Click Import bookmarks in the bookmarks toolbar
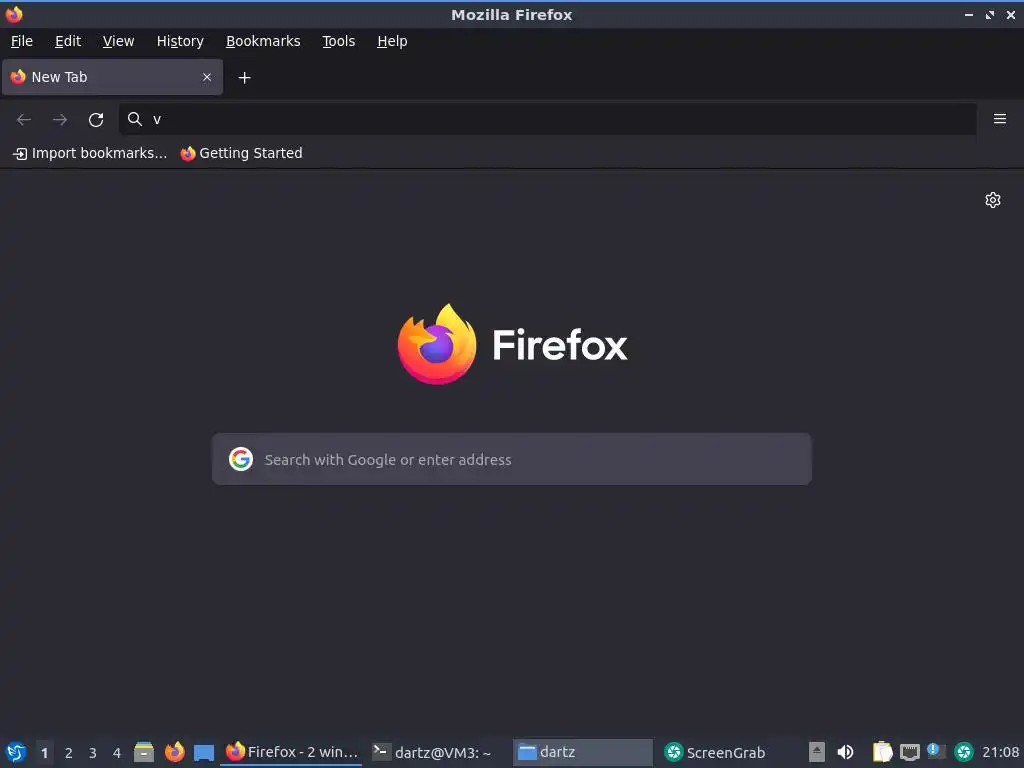This screenshot has height=768, width=1024. [x=90, y=153]
